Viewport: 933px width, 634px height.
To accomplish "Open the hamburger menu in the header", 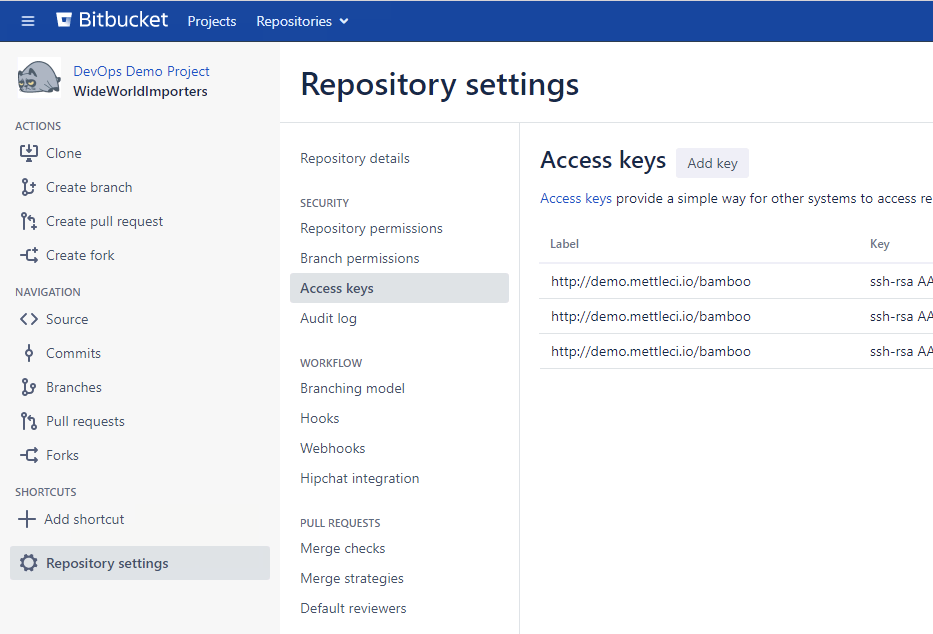I will click(28, 21).
